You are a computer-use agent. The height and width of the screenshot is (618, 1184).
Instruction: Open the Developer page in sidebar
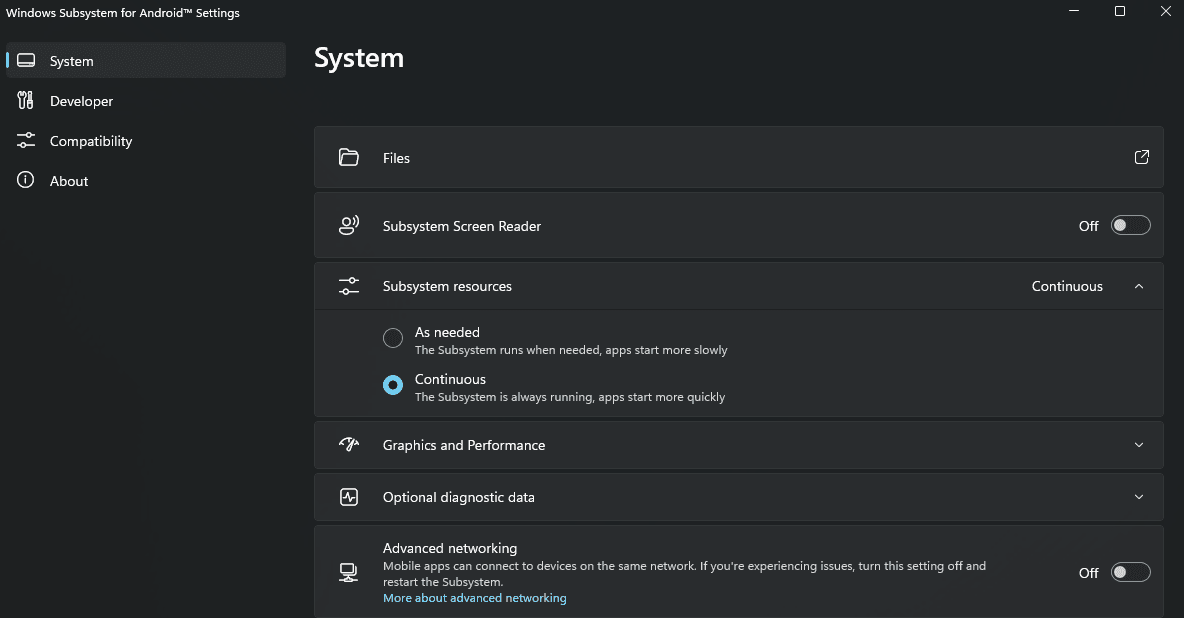pos(146,100)
